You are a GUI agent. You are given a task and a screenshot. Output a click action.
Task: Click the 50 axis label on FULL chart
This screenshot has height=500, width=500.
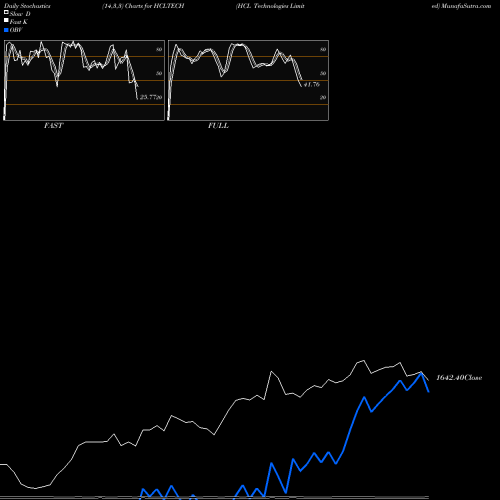click(x=323, y=73)
